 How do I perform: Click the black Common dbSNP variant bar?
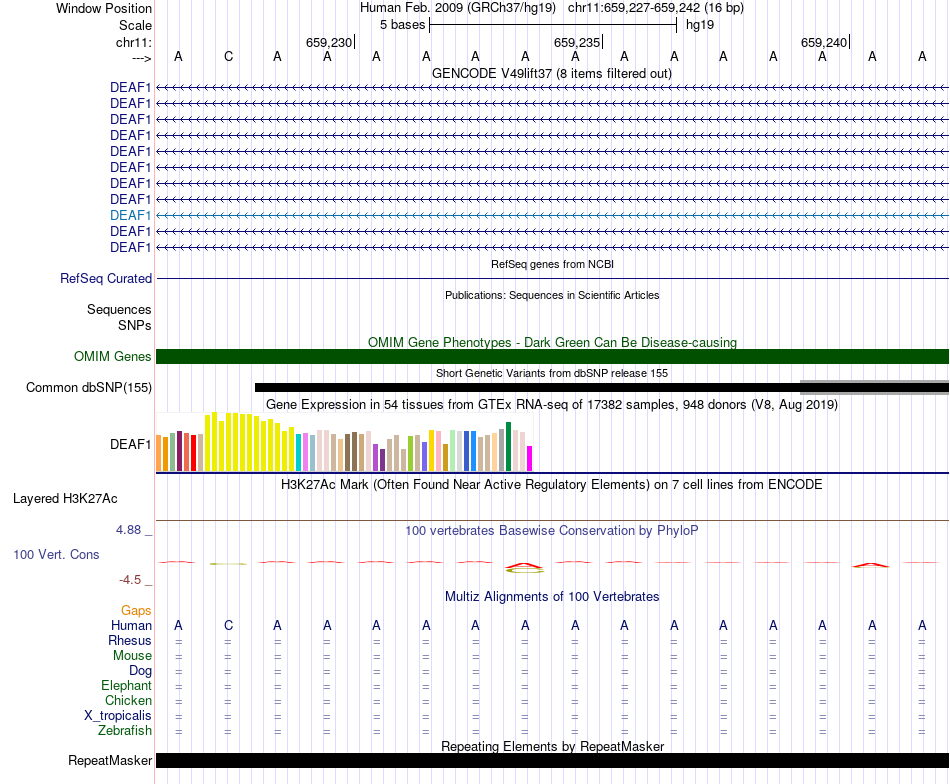coord(527,388)
